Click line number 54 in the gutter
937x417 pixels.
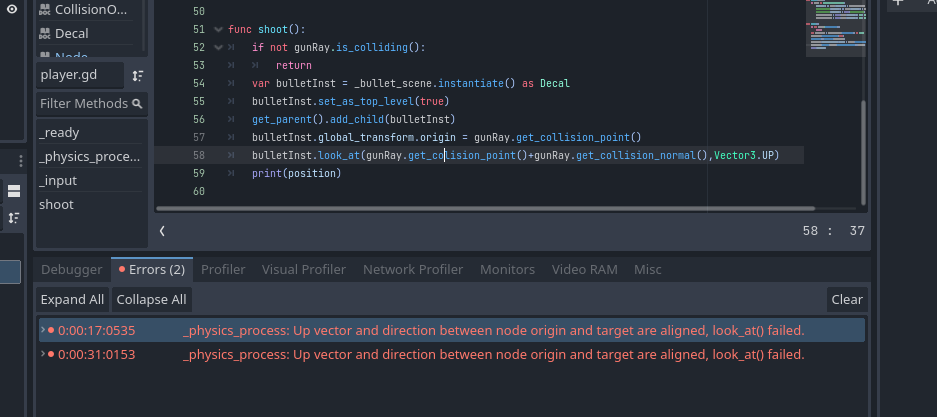(199, 84)
